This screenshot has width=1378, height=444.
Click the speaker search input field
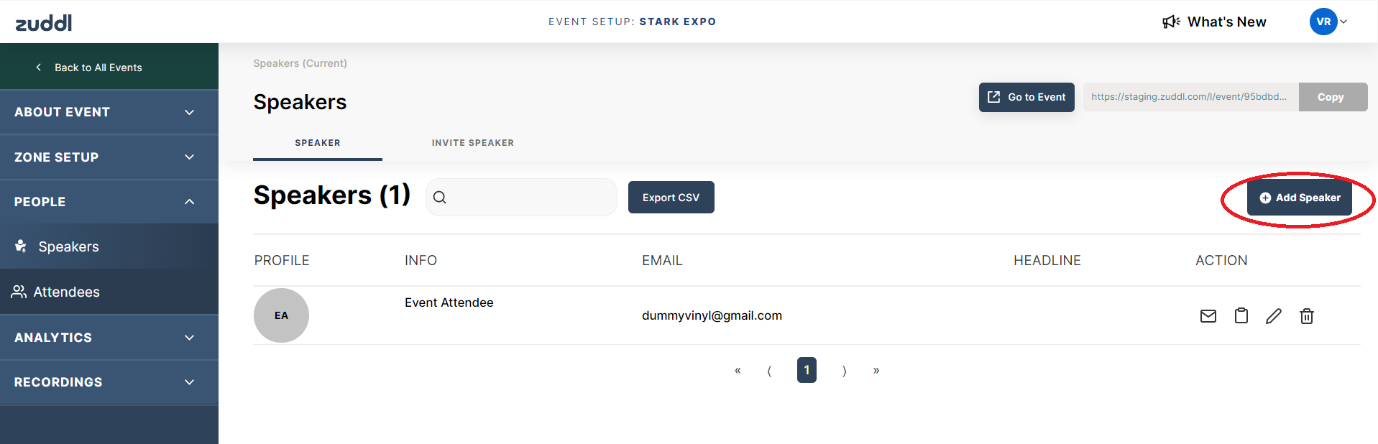530,198
